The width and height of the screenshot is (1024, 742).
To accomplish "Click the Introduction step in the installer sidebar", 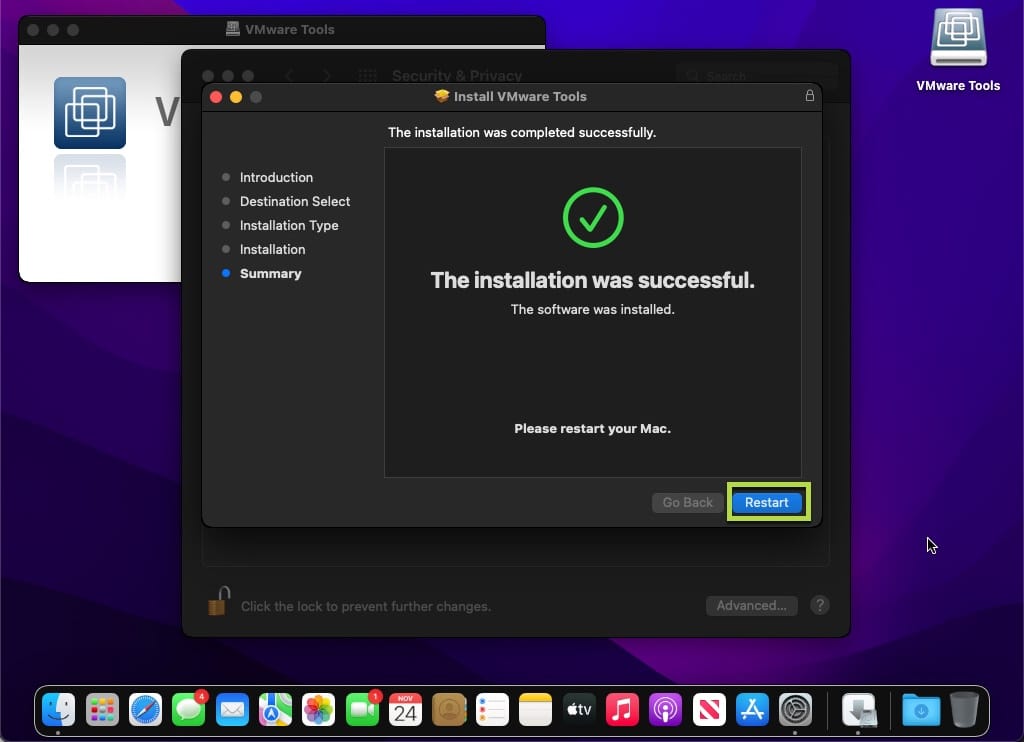I will point(276,177).
